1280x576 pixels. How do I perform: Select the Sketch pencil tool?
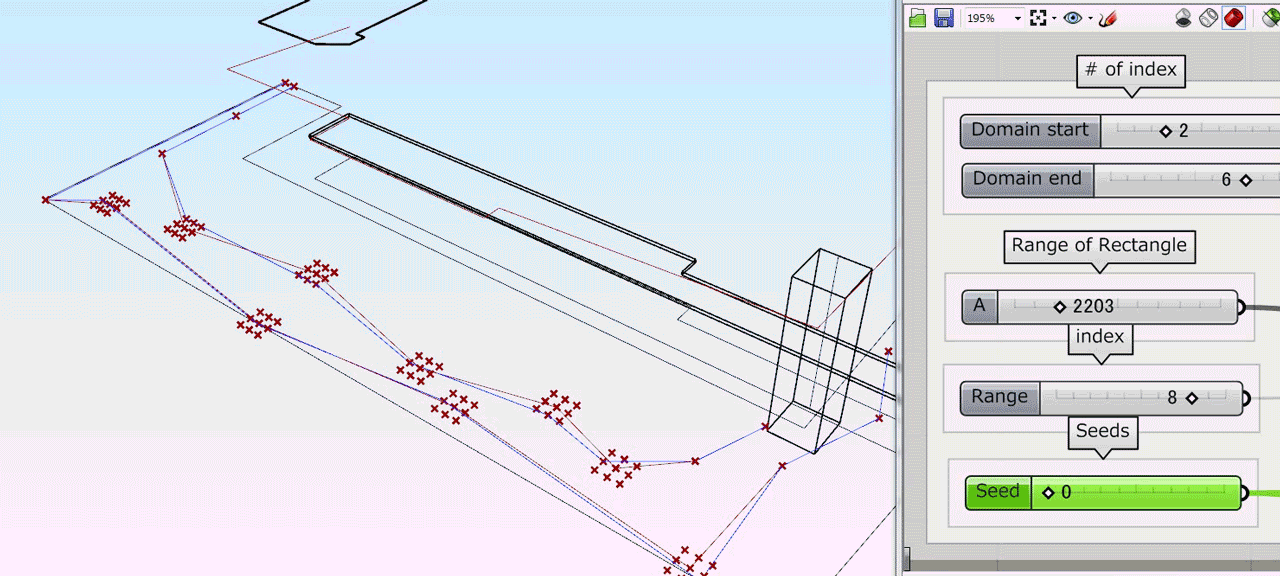pos(1107,18)
